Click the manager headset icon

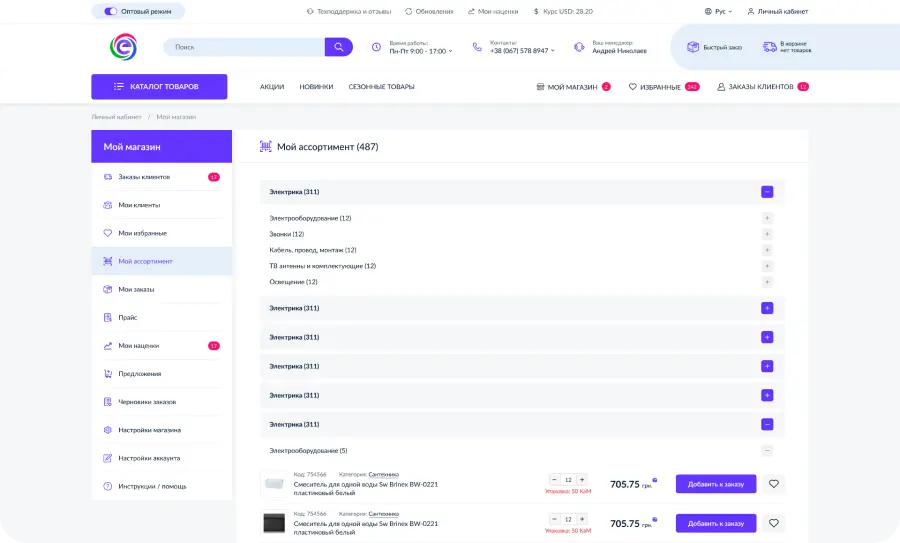coord(579,47)
